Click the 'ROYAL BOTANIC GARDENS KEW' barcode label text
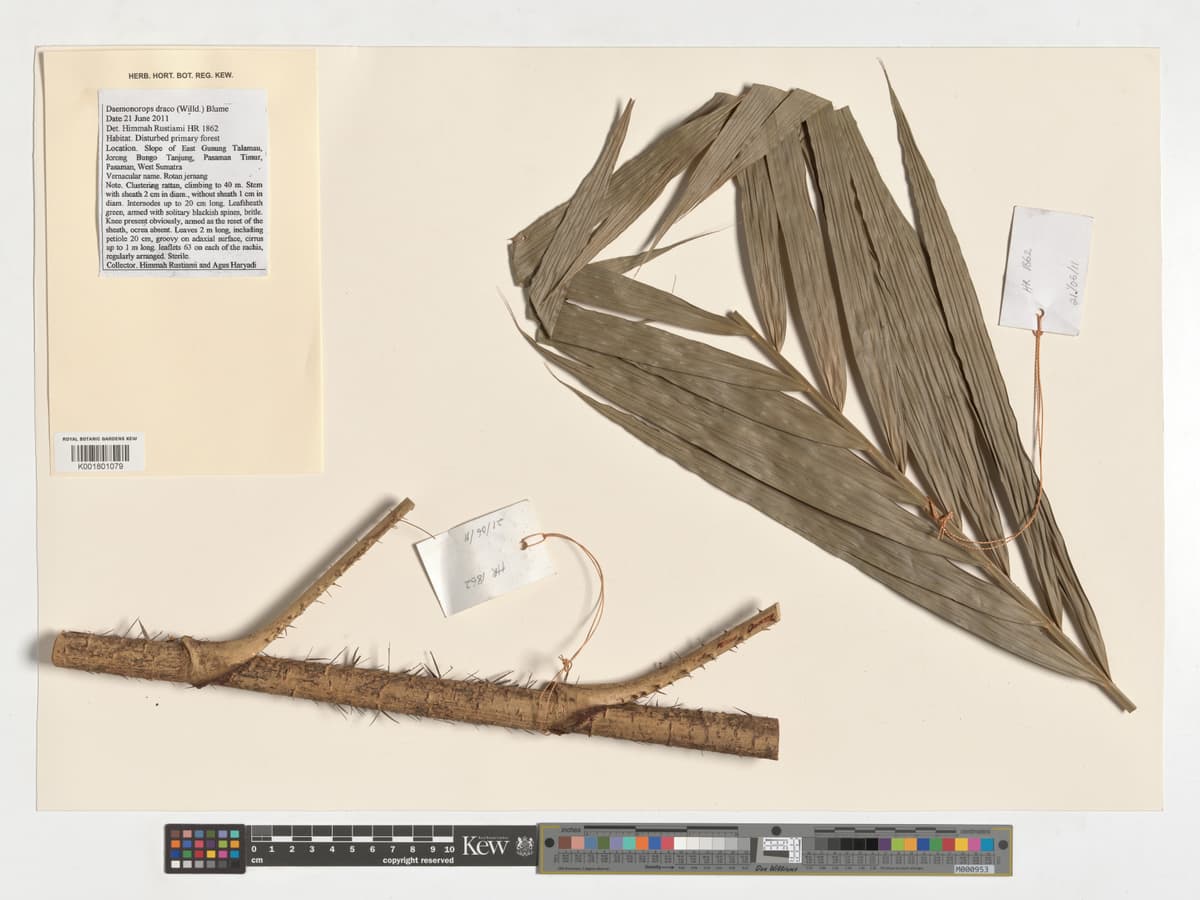 point(99,439)
